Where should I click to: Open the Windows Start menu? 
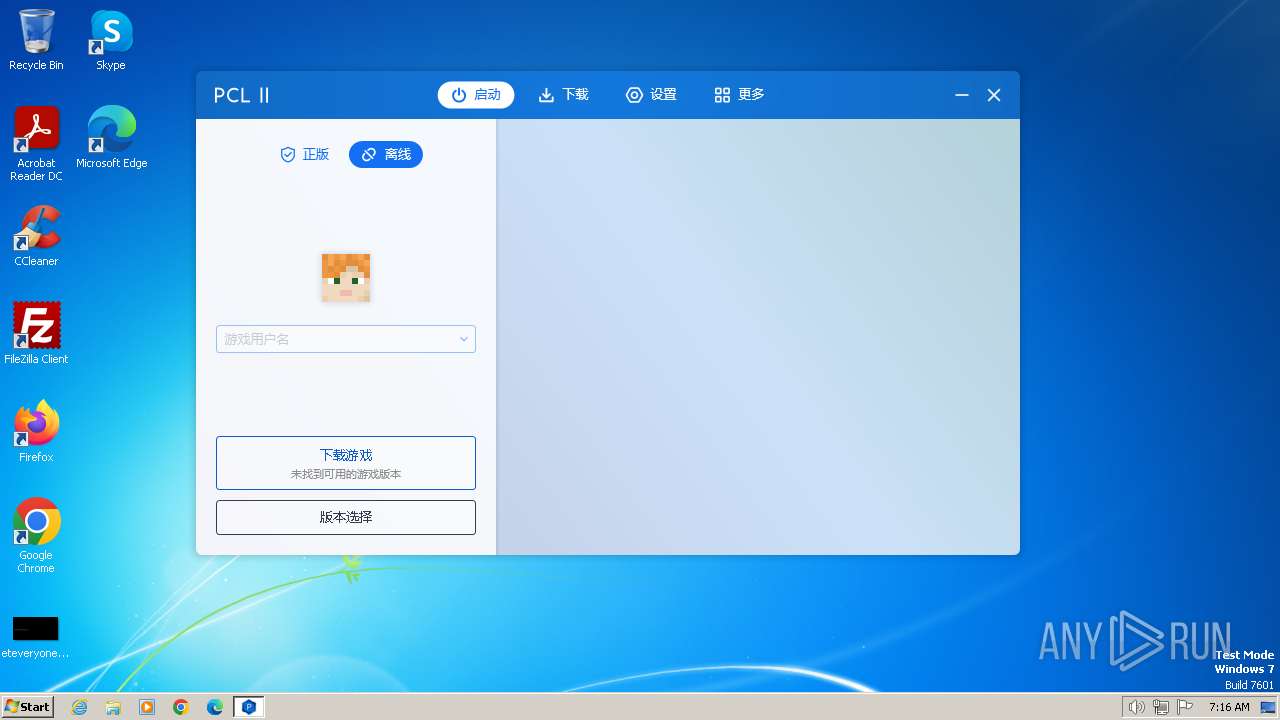27,706
